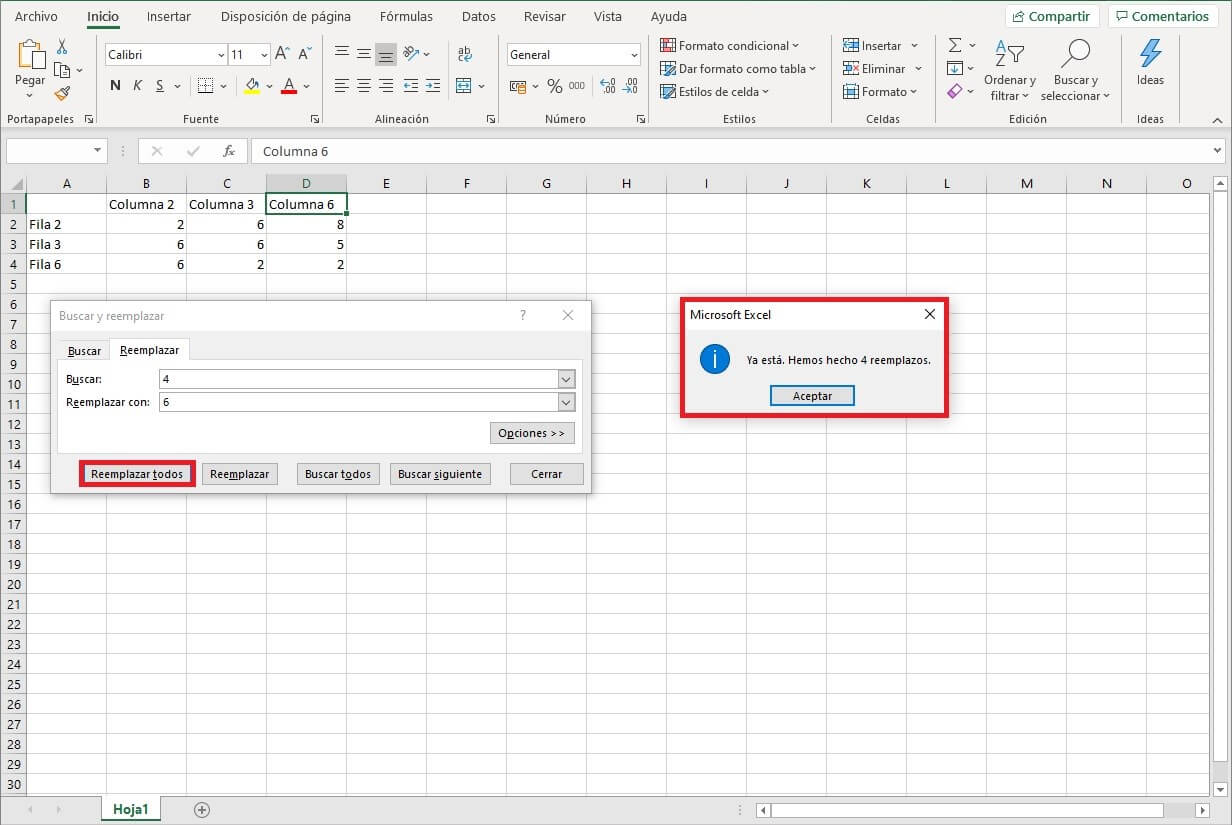Open the Calibri font name dropdown
The height and width of the screenshot is (825, 1232).
tap(221, 55)
